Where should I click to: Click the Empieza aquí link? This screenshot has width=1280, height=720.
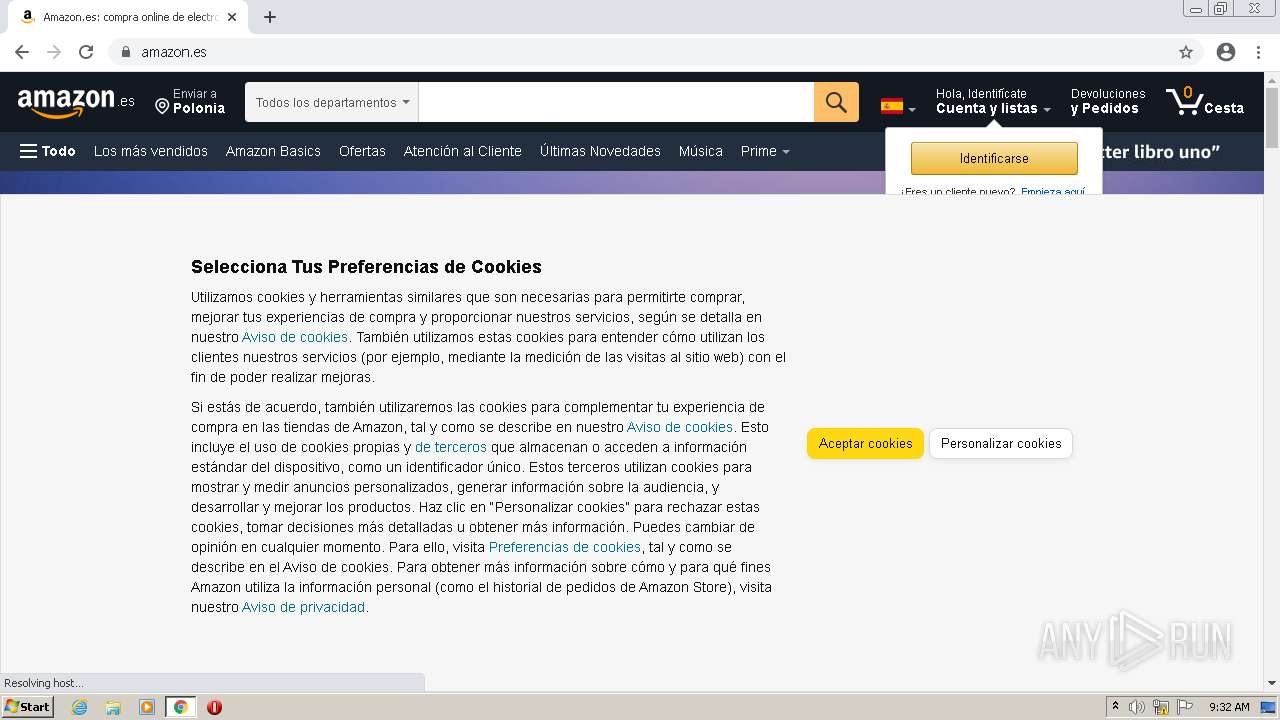click(1053, 191)
